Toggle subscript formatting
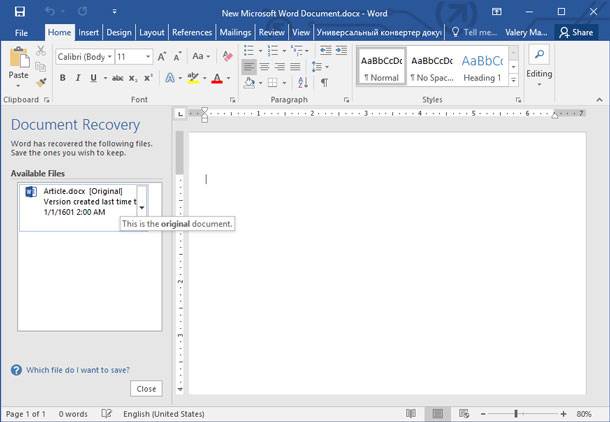 pos(133,78)
